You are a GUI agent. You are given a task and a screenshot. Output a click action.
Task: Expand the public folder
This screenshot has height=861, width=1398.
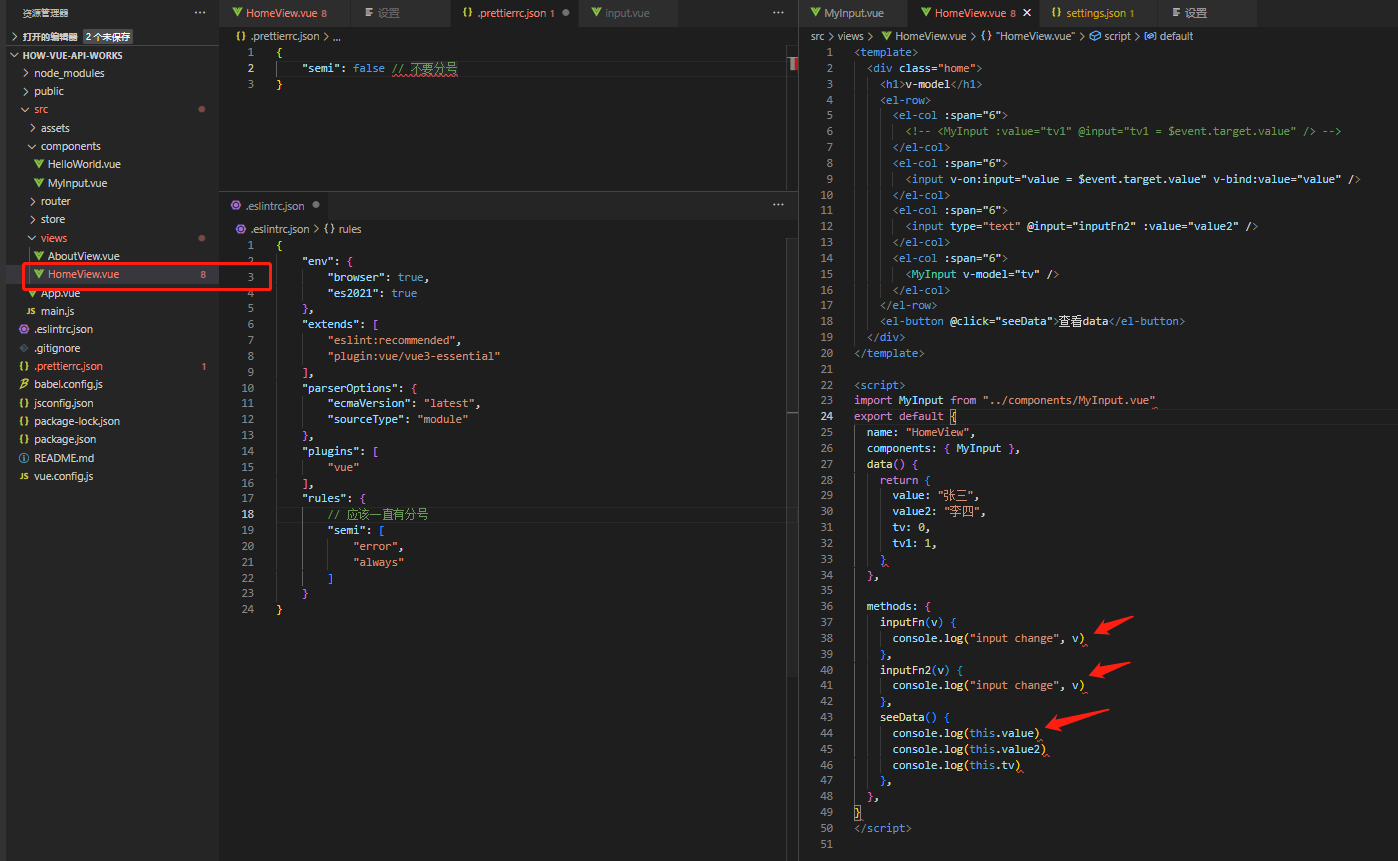coord(26,91)
